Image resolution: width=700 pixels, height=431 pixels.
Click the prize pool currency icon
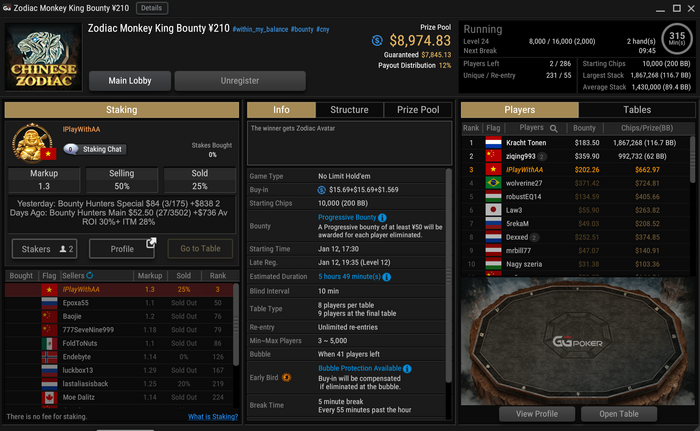[377, 41]
